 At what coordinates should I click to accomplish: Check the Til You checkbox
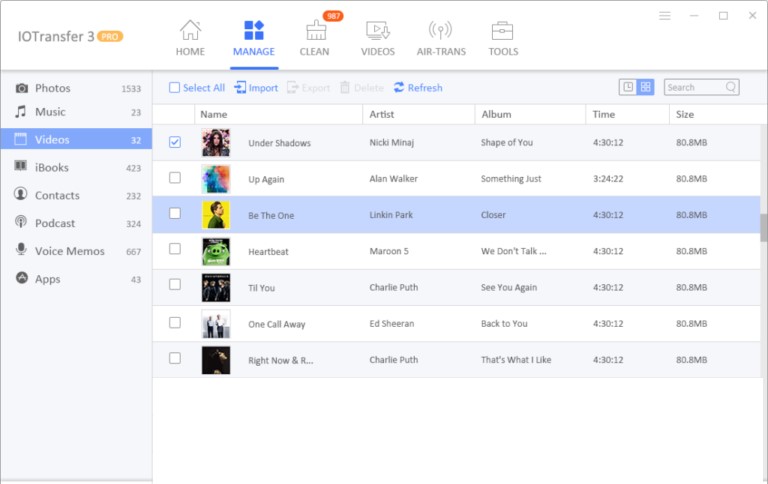coord(175,285)
